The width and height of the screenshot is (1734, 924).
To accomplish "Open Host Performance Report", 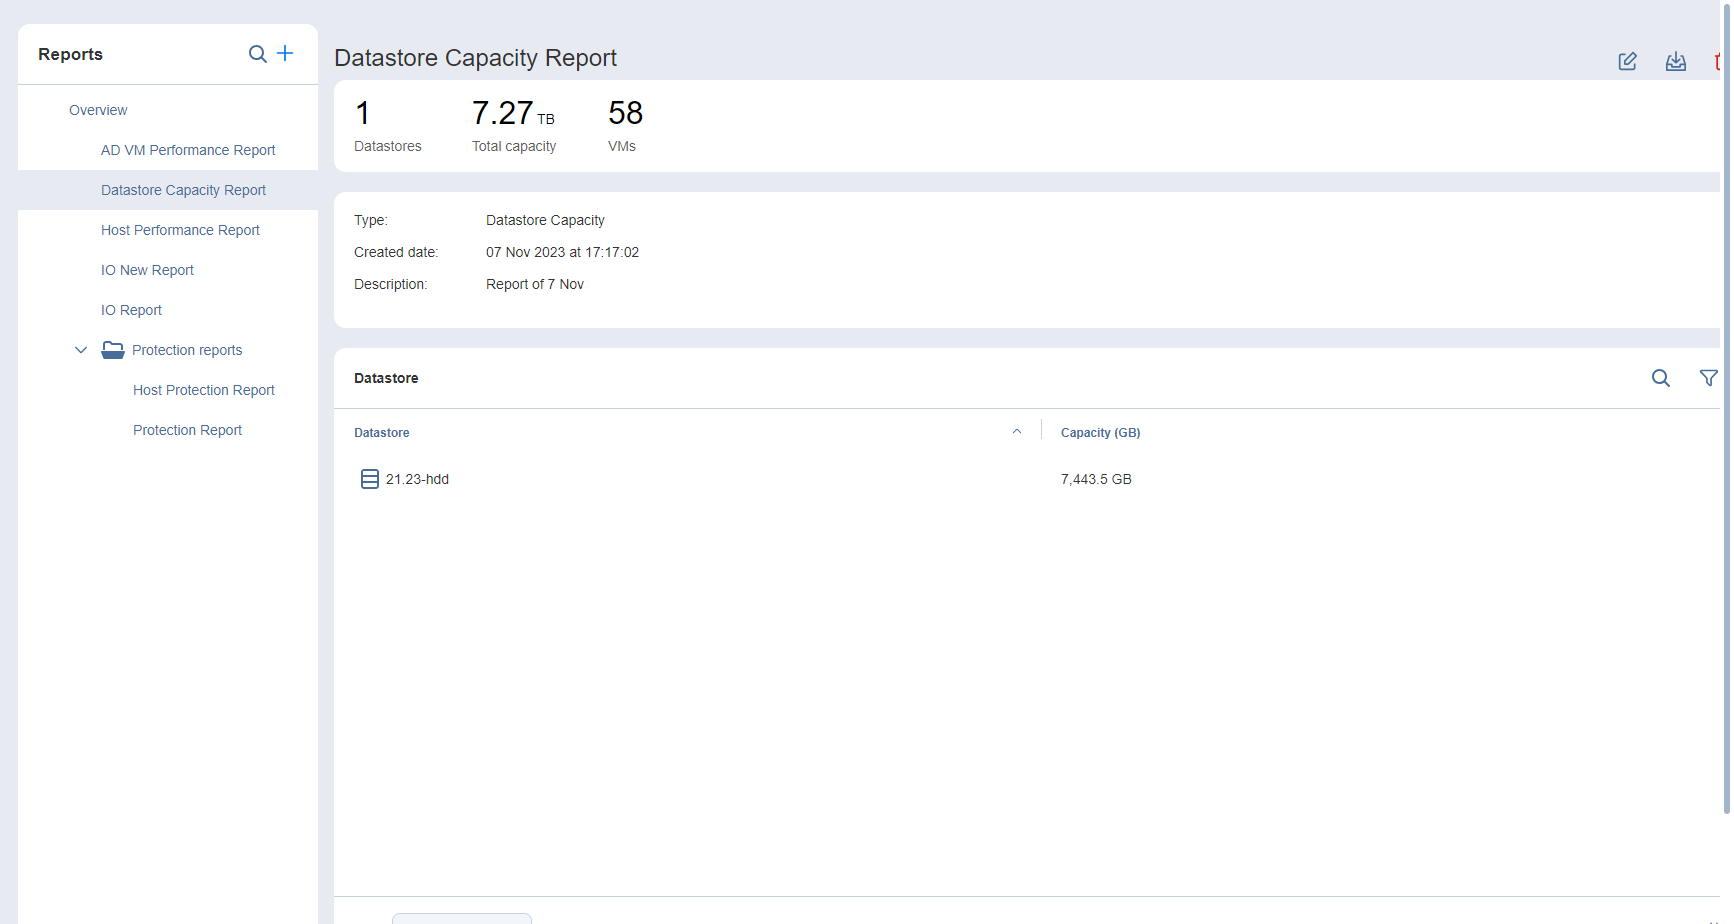I will pyautogui.click(x=180, y=230).
